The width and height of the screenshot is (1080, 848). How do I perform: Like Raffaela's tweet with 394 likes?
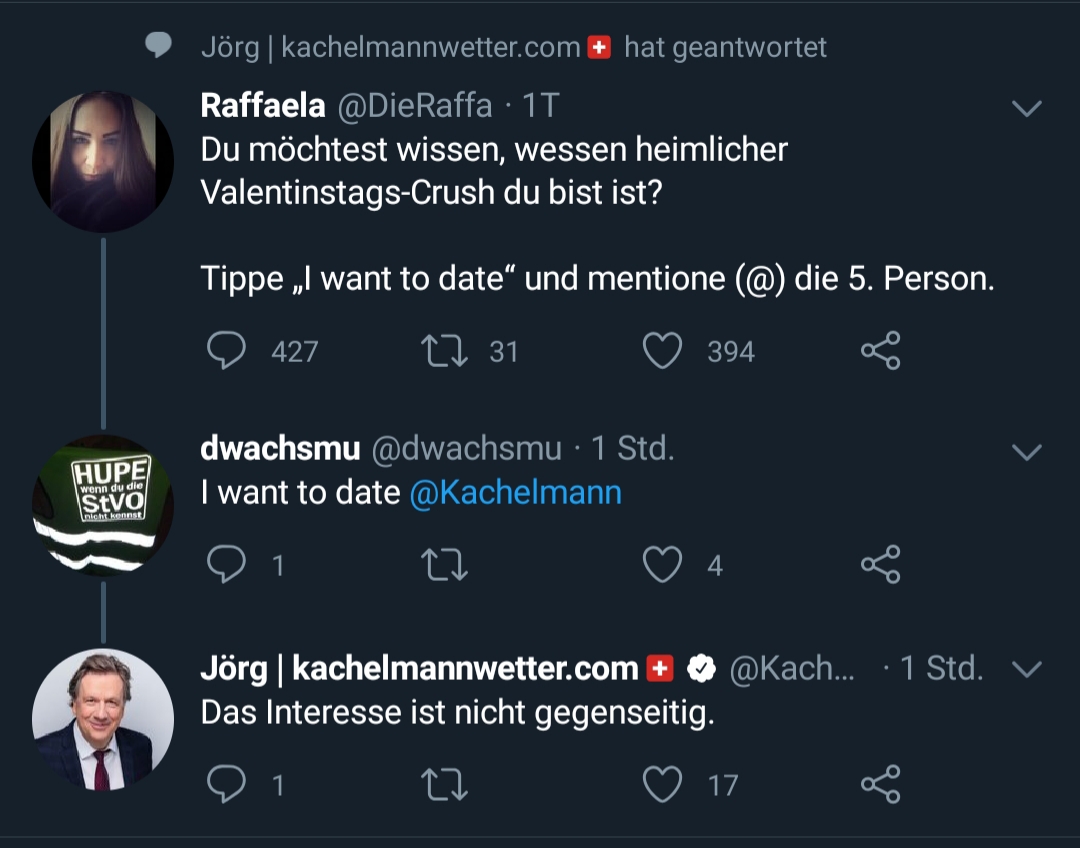pos(662,351)
